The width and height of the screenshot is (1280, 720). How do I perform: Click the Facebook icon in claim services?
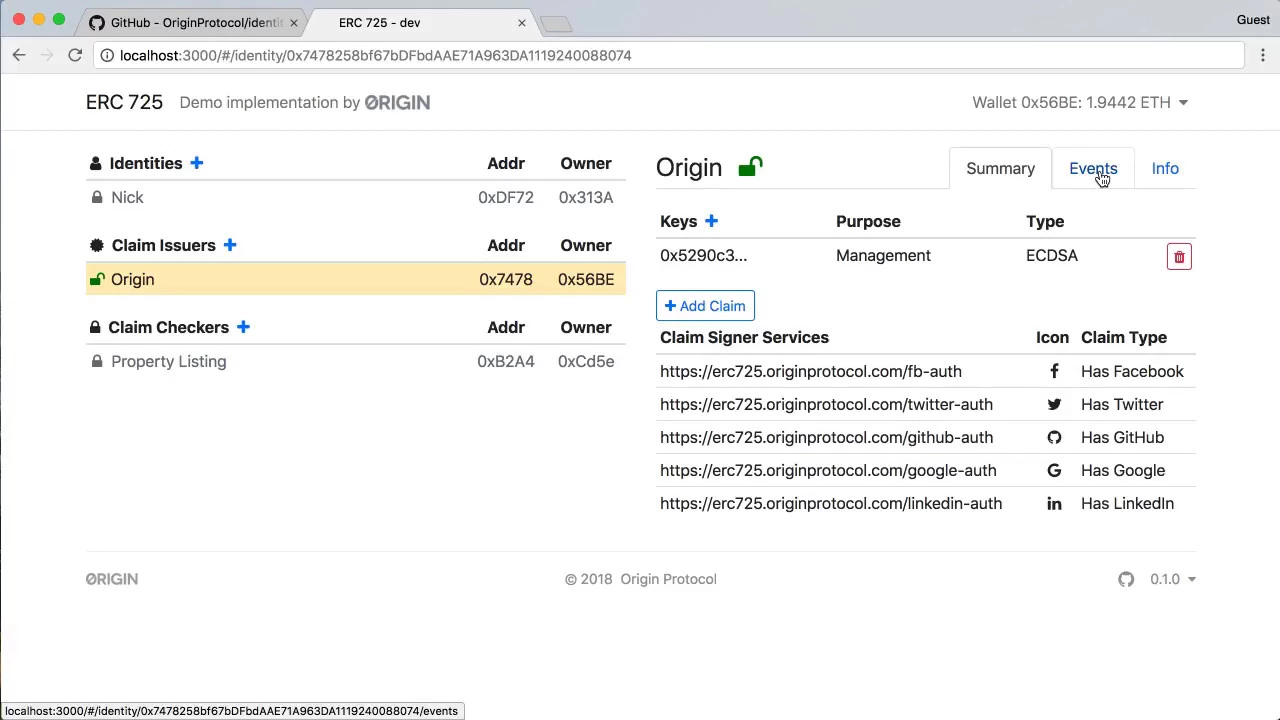[1054, 371]
